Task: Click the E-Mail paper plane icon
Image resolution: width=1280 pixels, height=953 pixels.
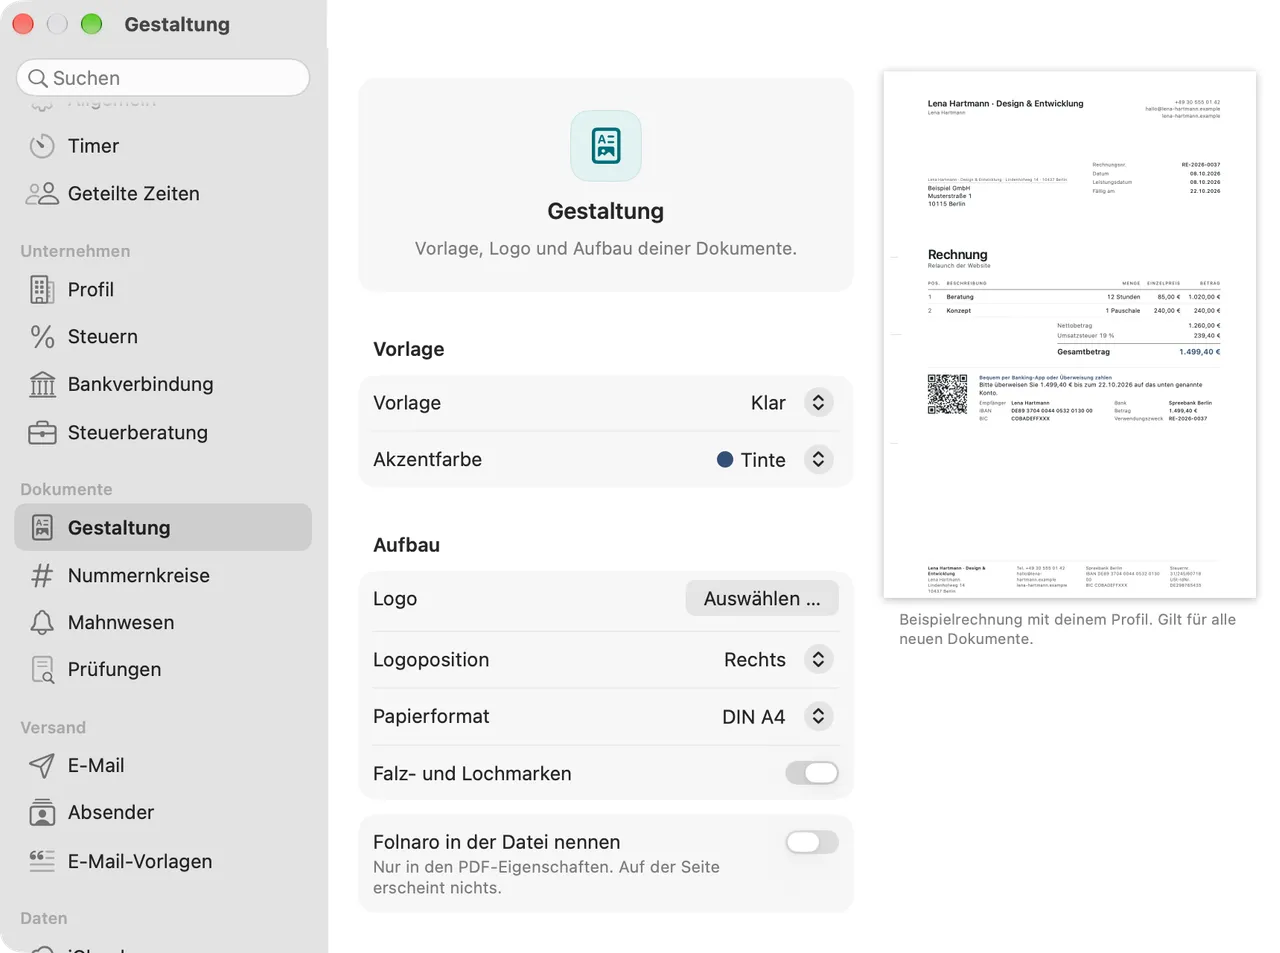Action: pos(42,766)
